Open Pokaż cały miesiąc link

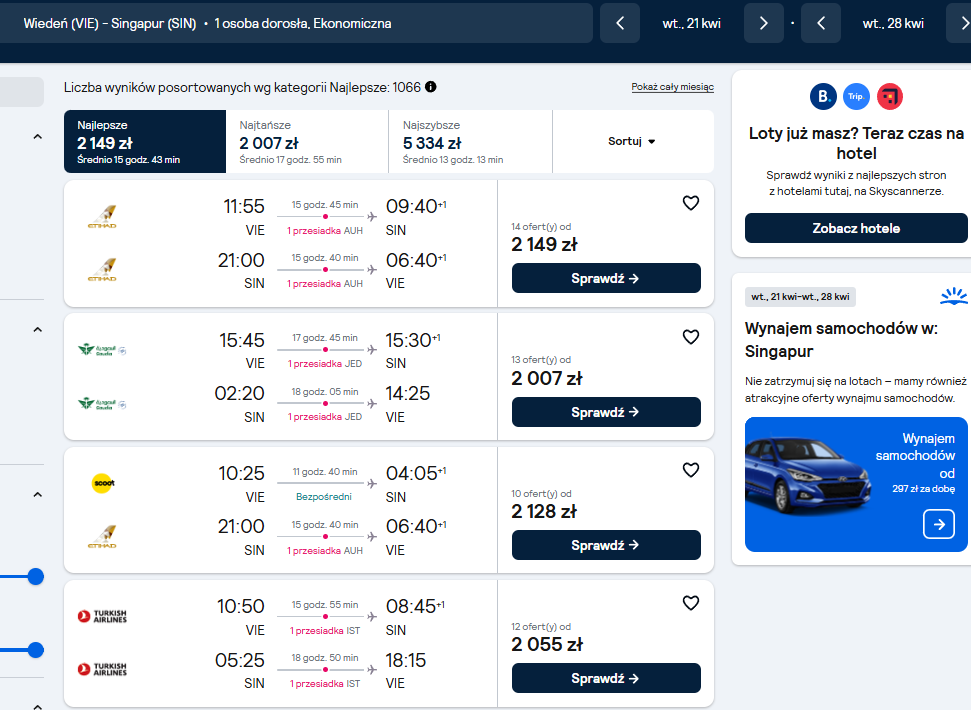click(x=673, y=87)
